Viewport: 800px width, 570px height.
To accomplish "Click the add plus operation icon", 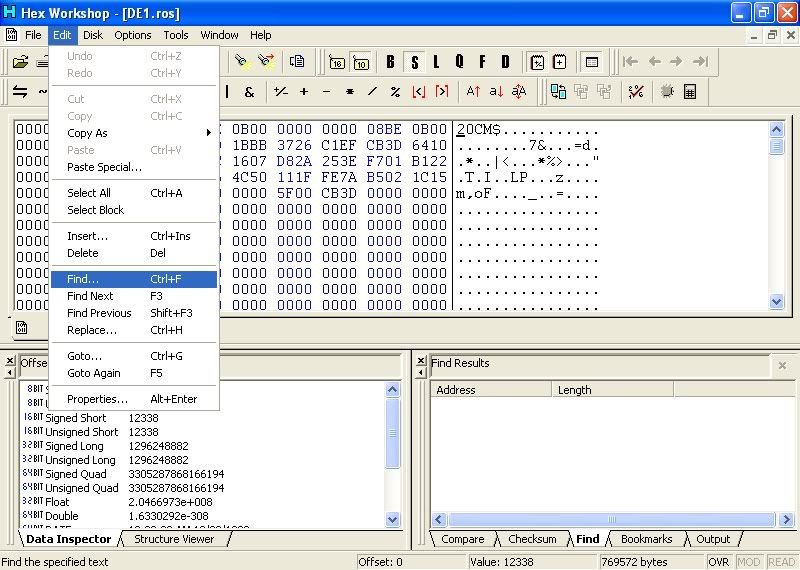I will click(304, 92).
